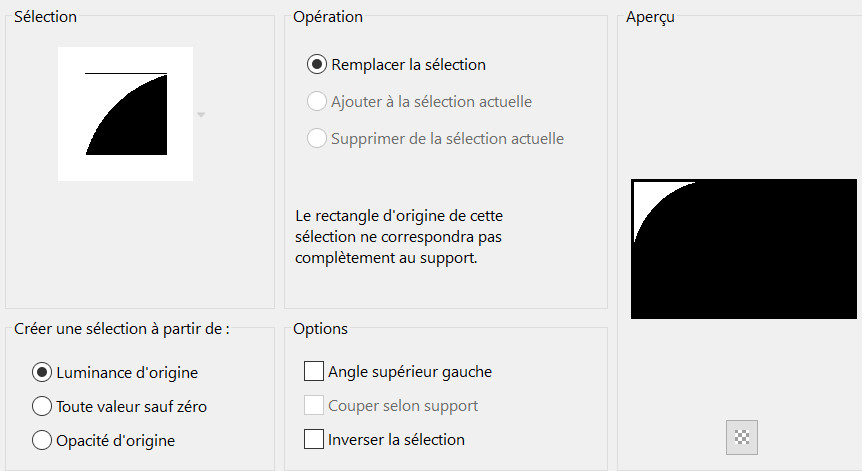Enable the Angle supérieur gauche checkbox

(314, 372)
